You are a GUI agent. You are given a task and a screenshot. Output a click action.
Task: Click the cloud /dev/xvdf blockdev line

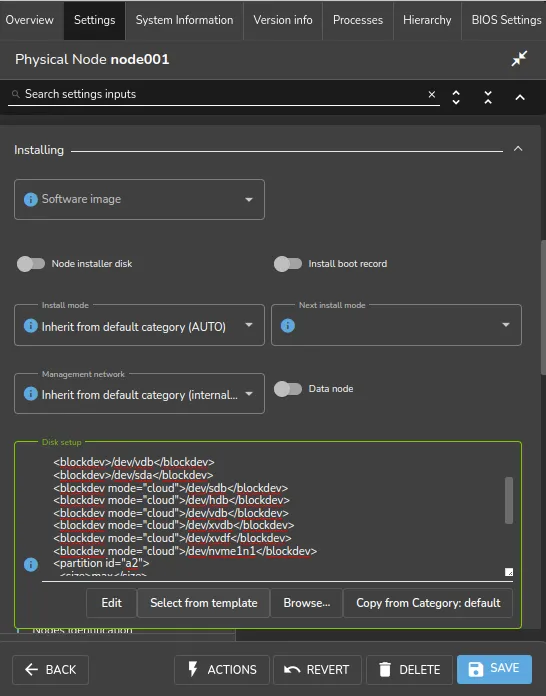pyautogui.click(x=172, y=538)
